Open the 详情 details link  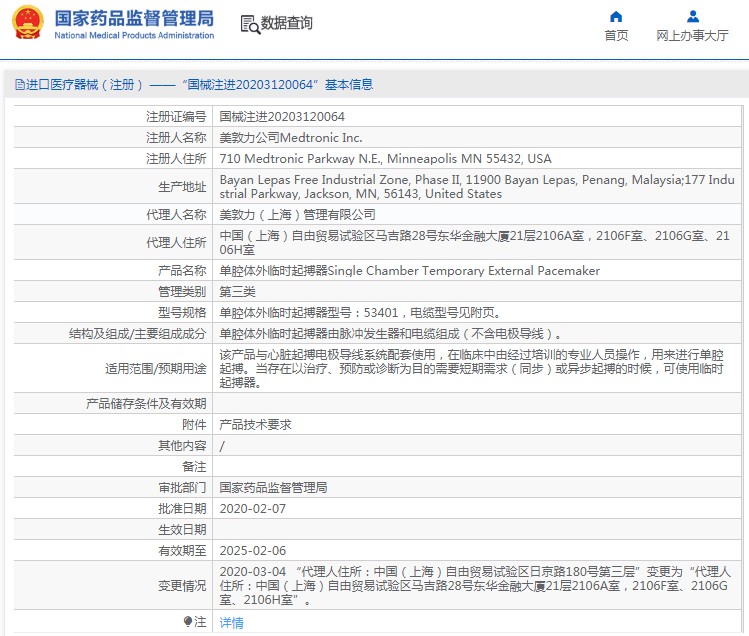click(231, 622)
